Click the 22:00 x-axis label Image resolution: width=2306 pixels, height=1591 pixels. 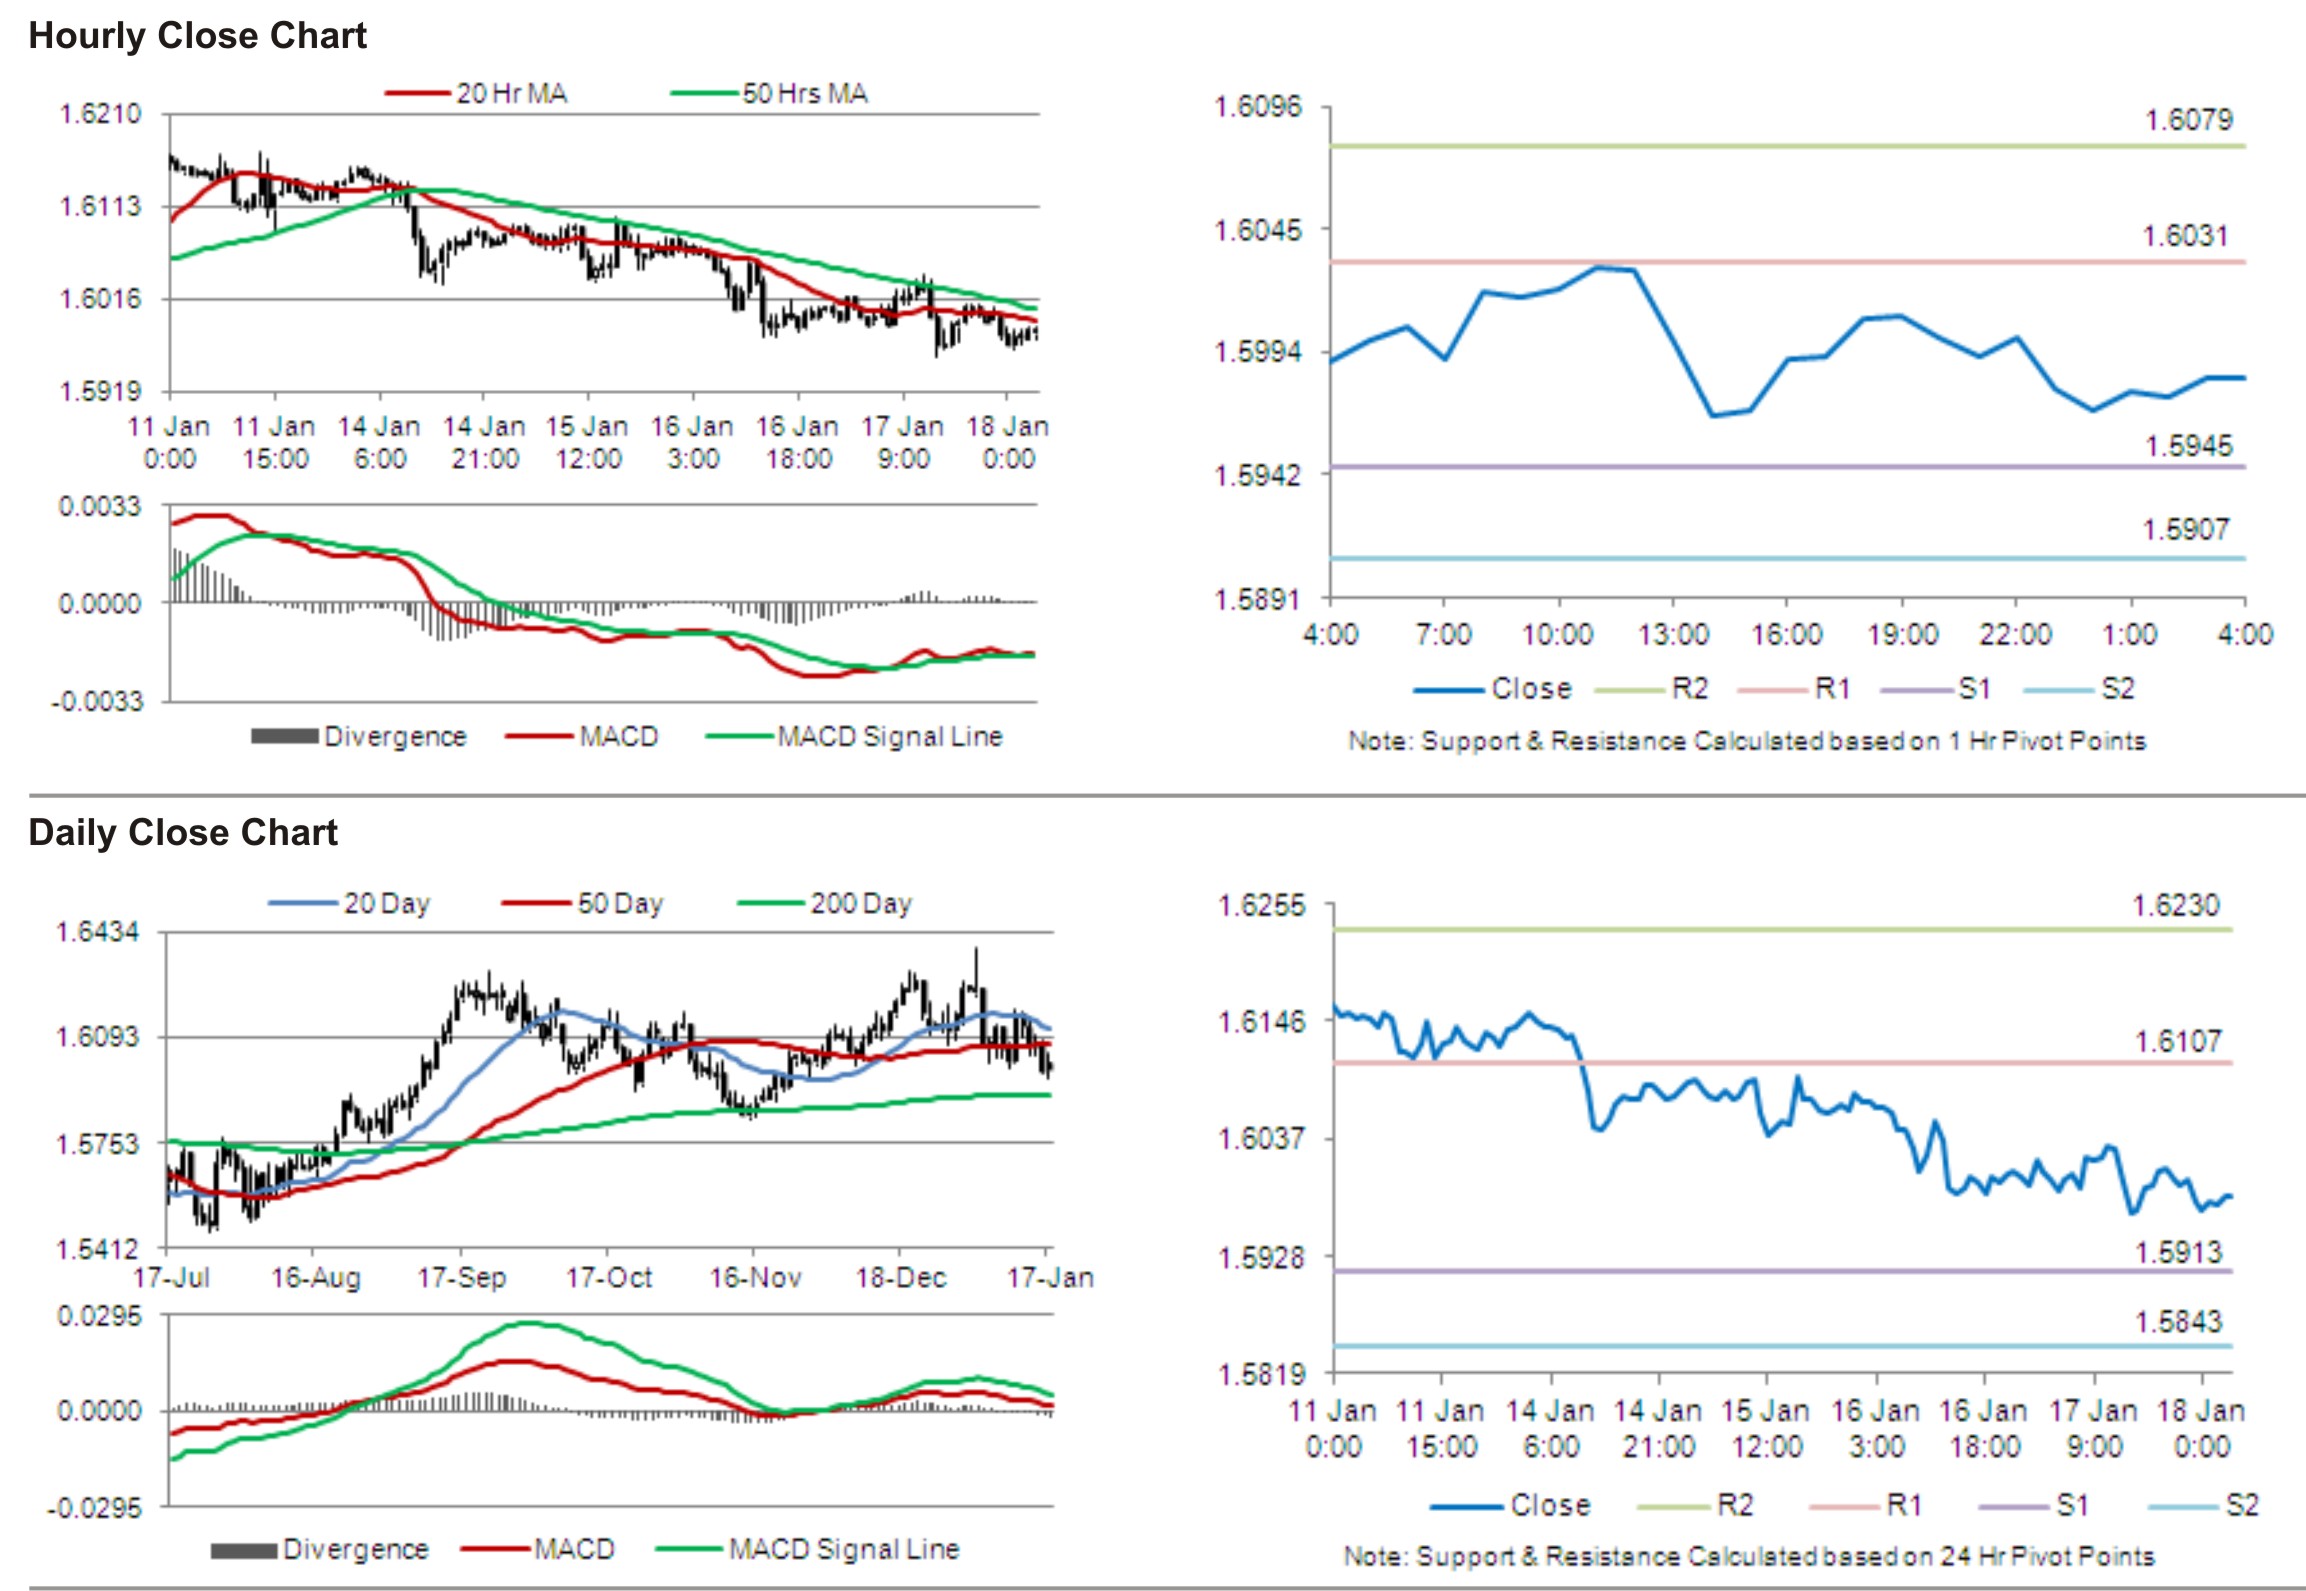[x=2015, y=635]
